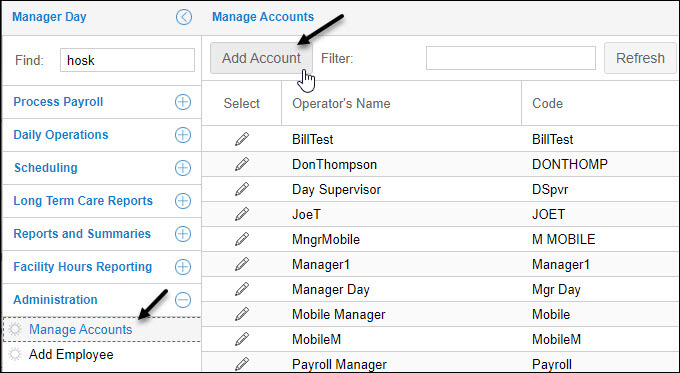Expand Facility Hours Reporting plus icon
This screenshot has height=373, width=680.
tap(183, 267)
